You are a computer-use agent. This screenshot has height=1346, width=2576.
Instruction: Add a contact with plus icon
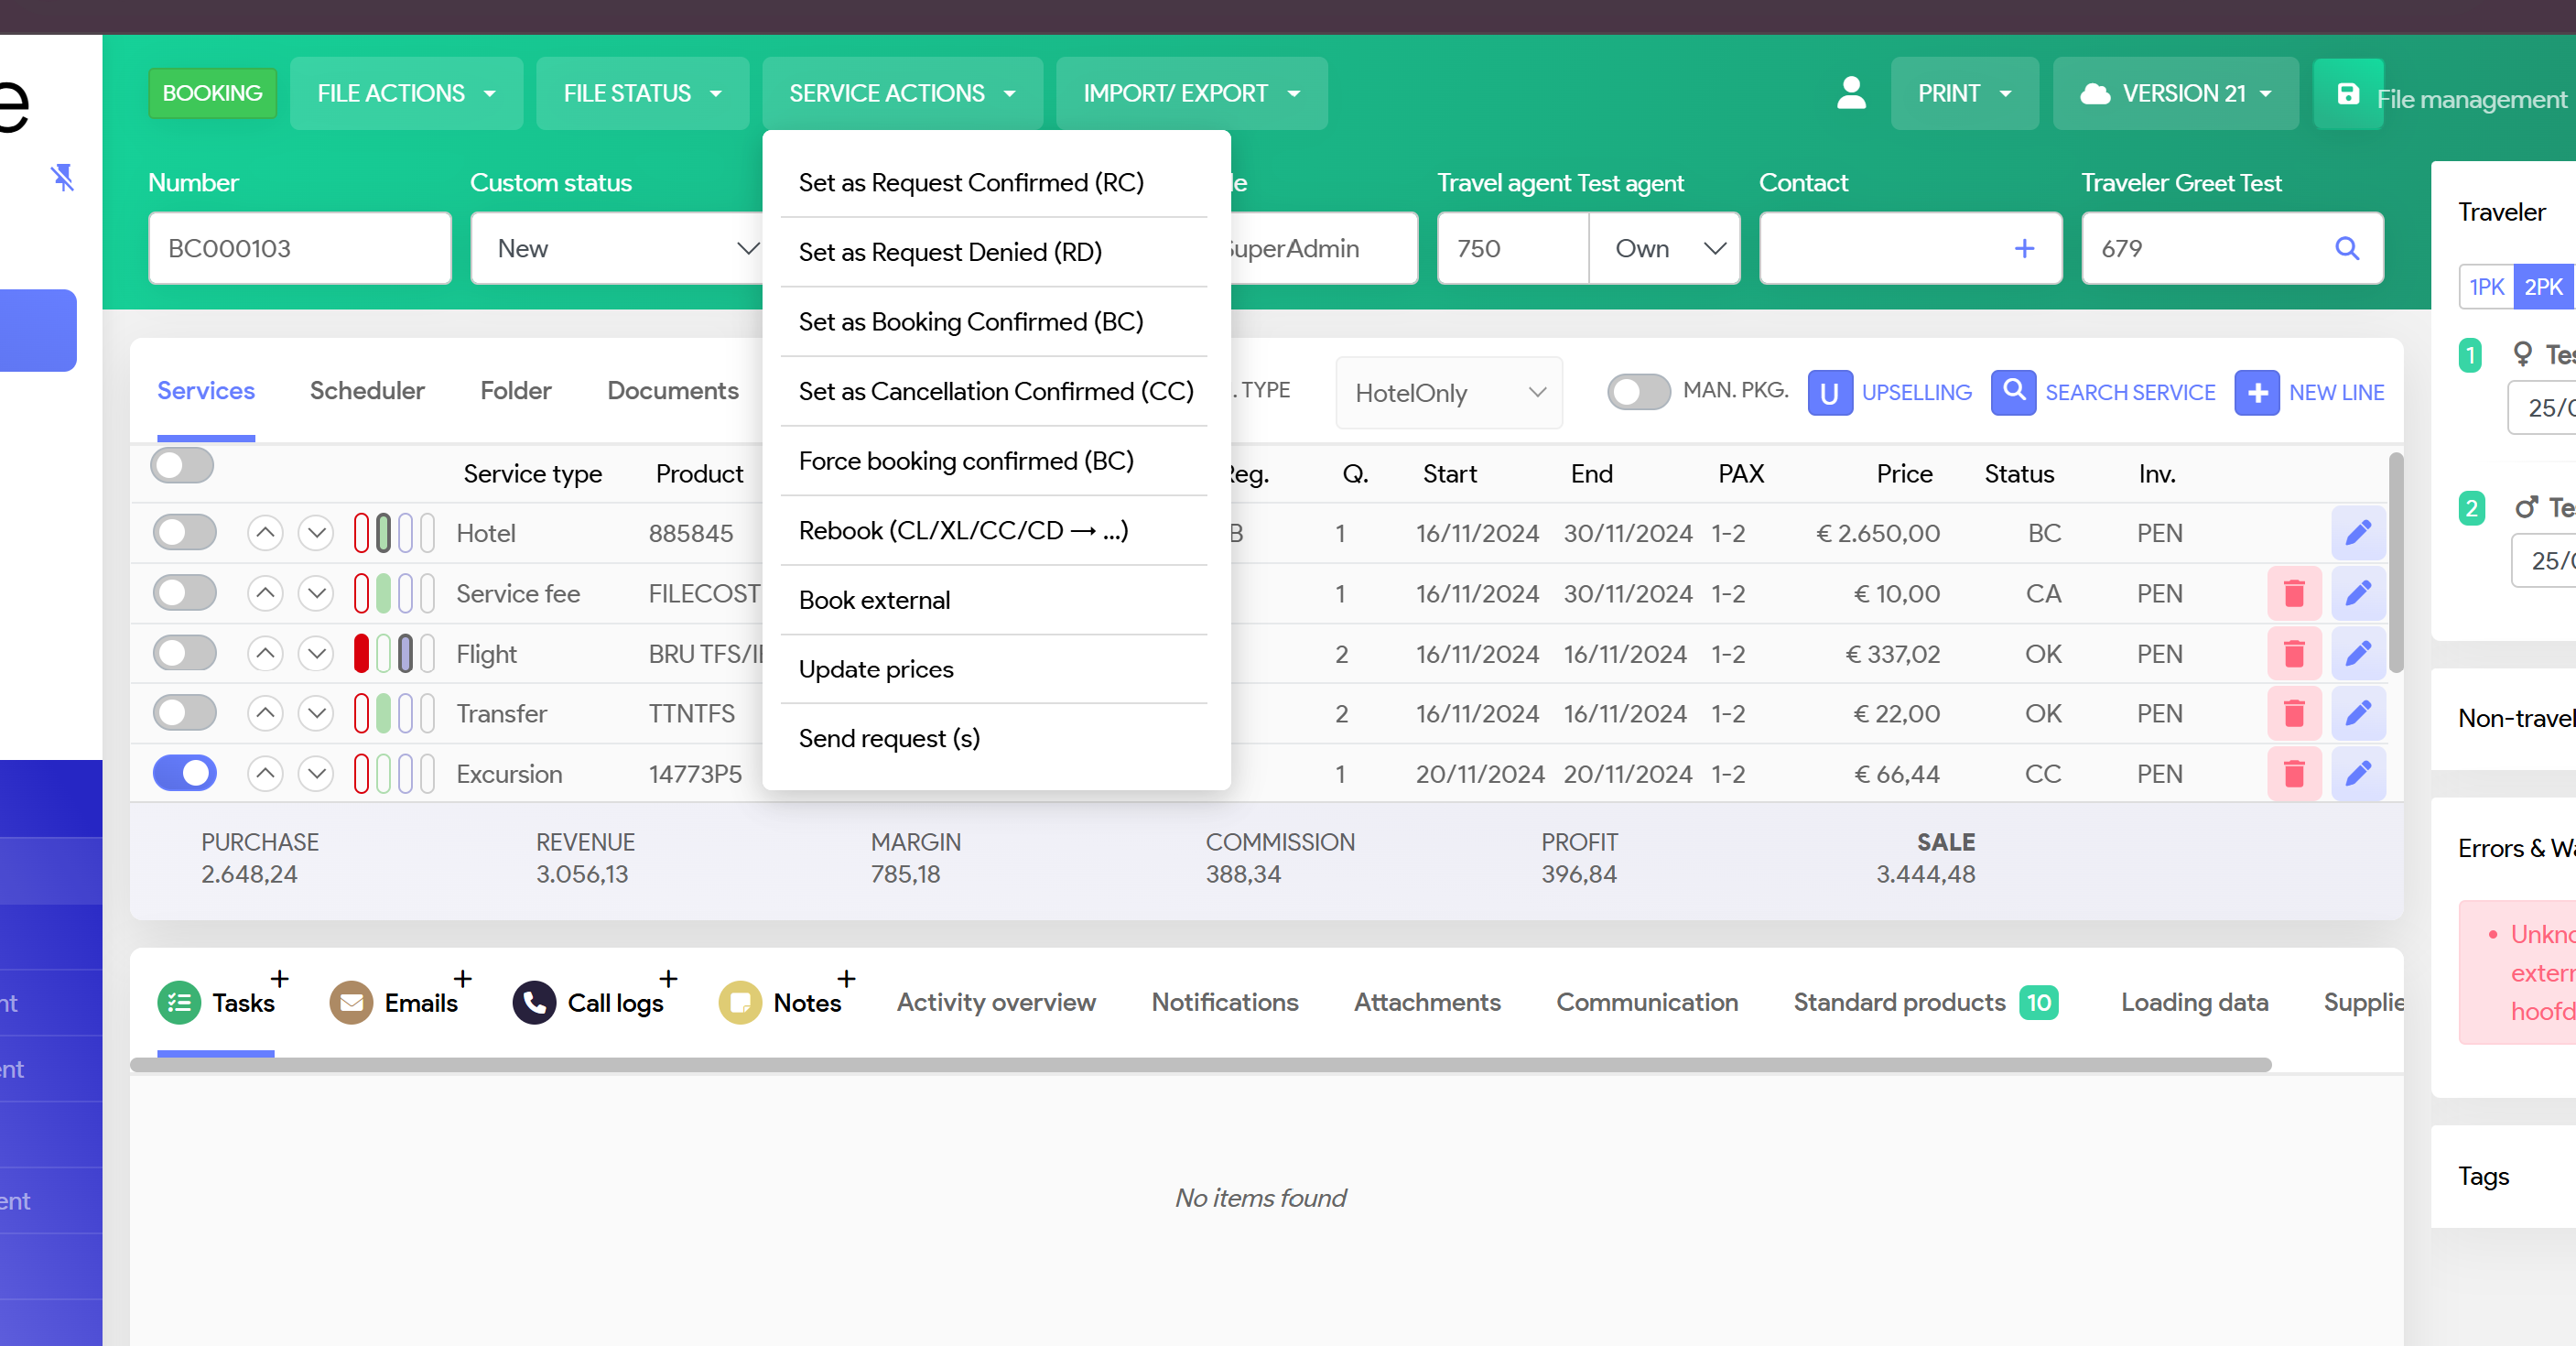pos(2024,248)
